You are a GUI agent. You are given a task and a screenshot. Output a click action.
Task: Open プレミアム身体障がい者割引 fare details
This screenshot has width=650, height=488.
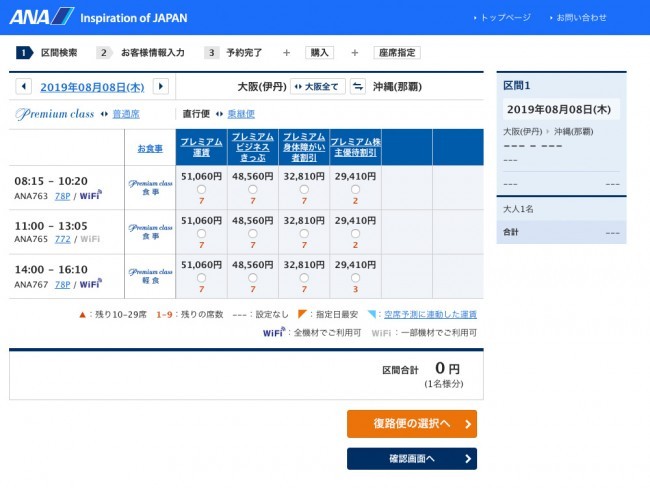pyautogui.click(x=304, y=147)
